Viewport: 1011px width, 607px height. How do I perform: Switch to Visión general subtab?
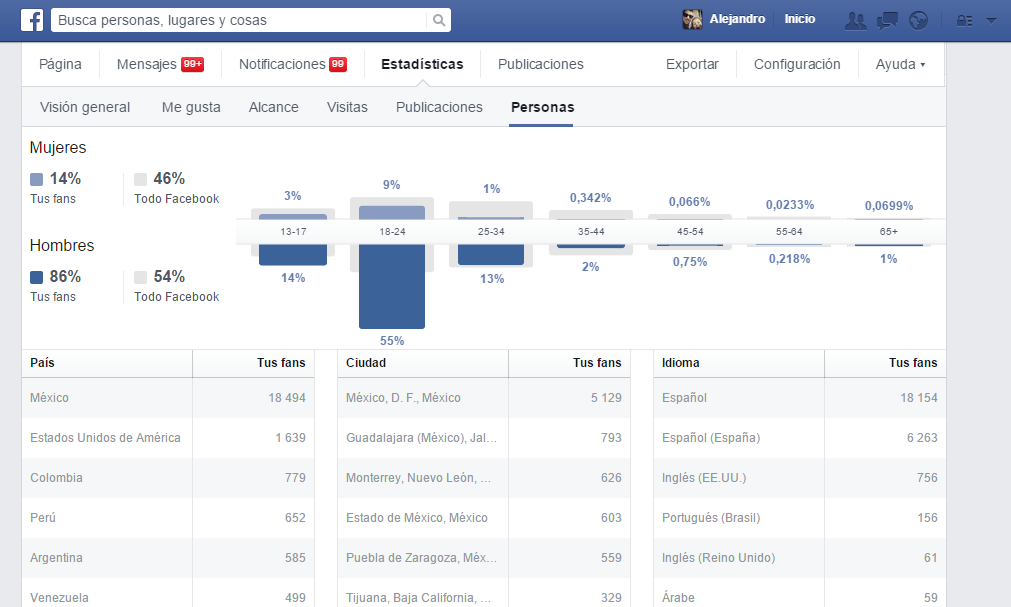[x=85, y=107]
